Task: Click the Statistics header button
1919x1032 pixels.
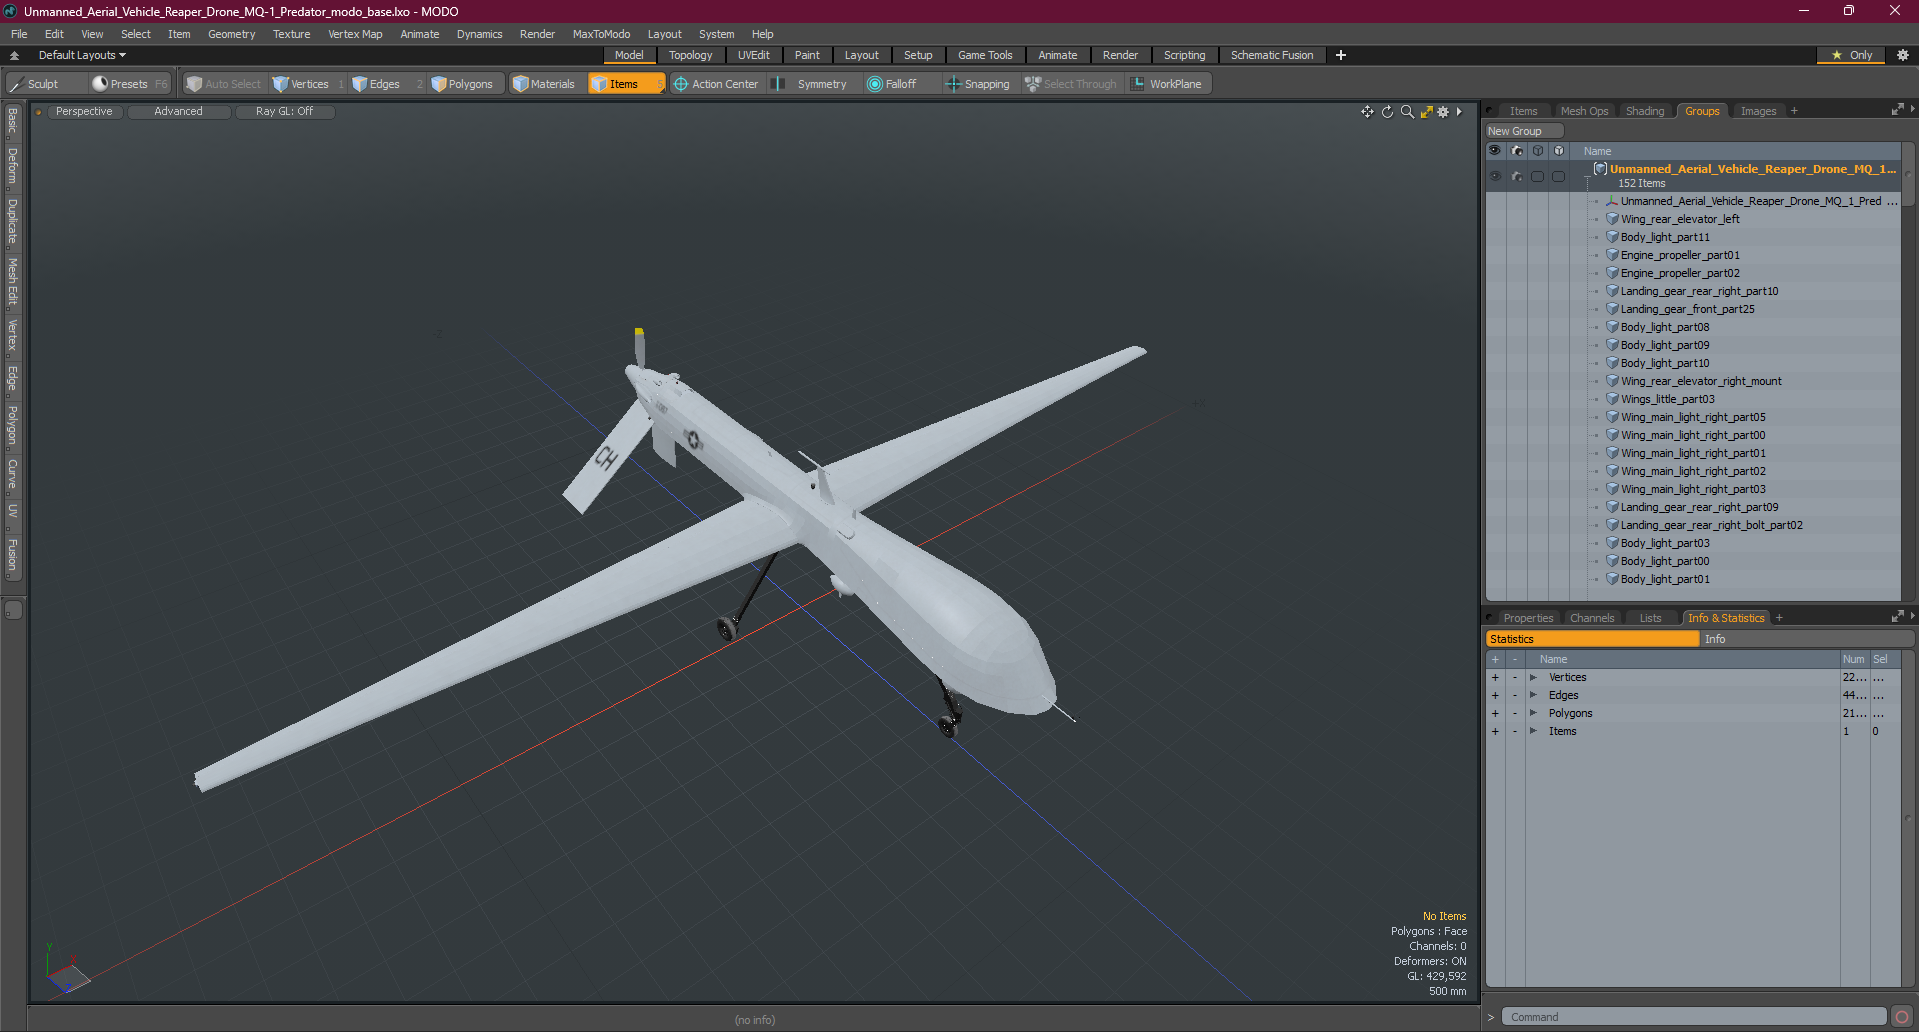Action: [1592, 639]
